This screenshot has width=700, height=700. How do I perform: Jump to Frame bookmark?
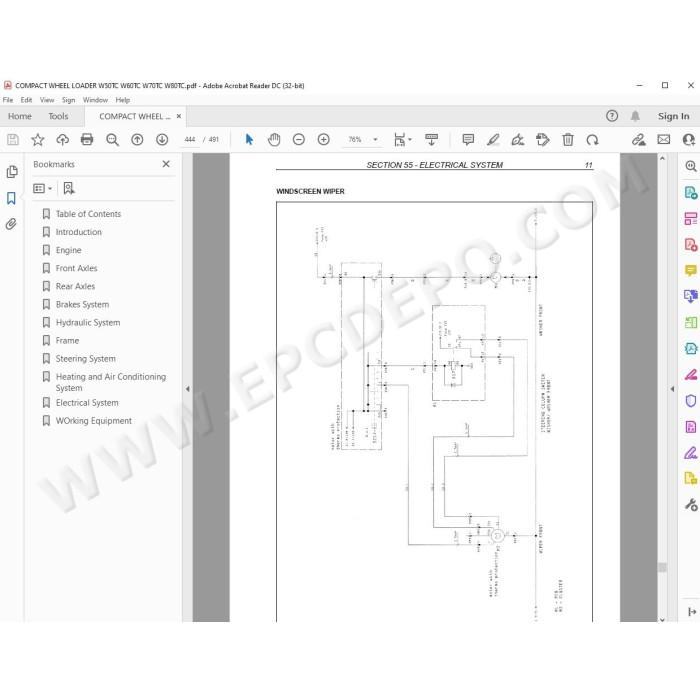tap(67, 341)
